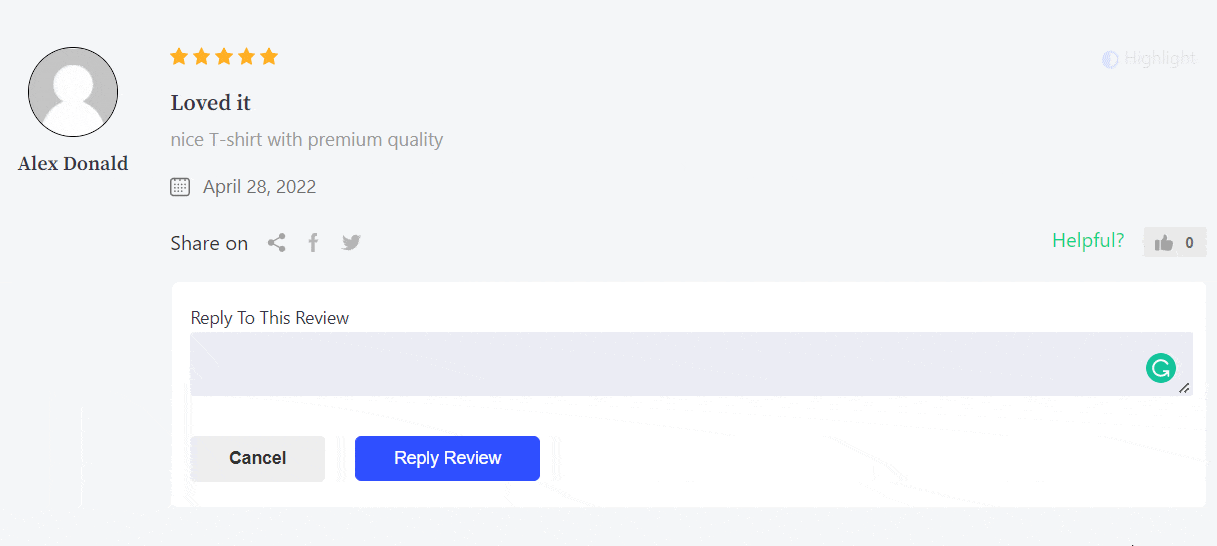Click the half-circle icon beside Highlight
This screenshot has width=1217, height=546.
click(1110, 59)
